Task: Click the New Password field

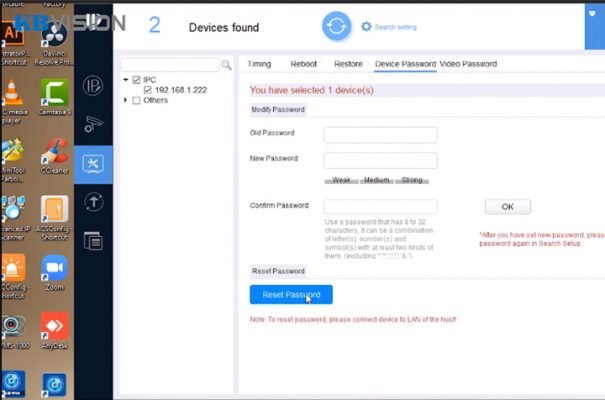Action: (x=380, y=160)
